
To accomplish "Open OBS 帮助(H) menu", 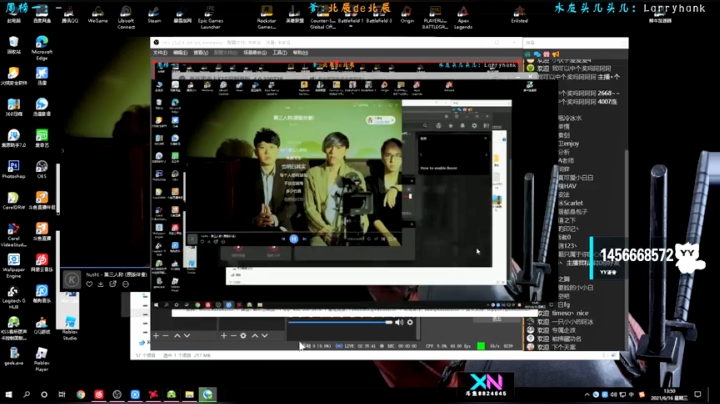I will click(300, 53).
